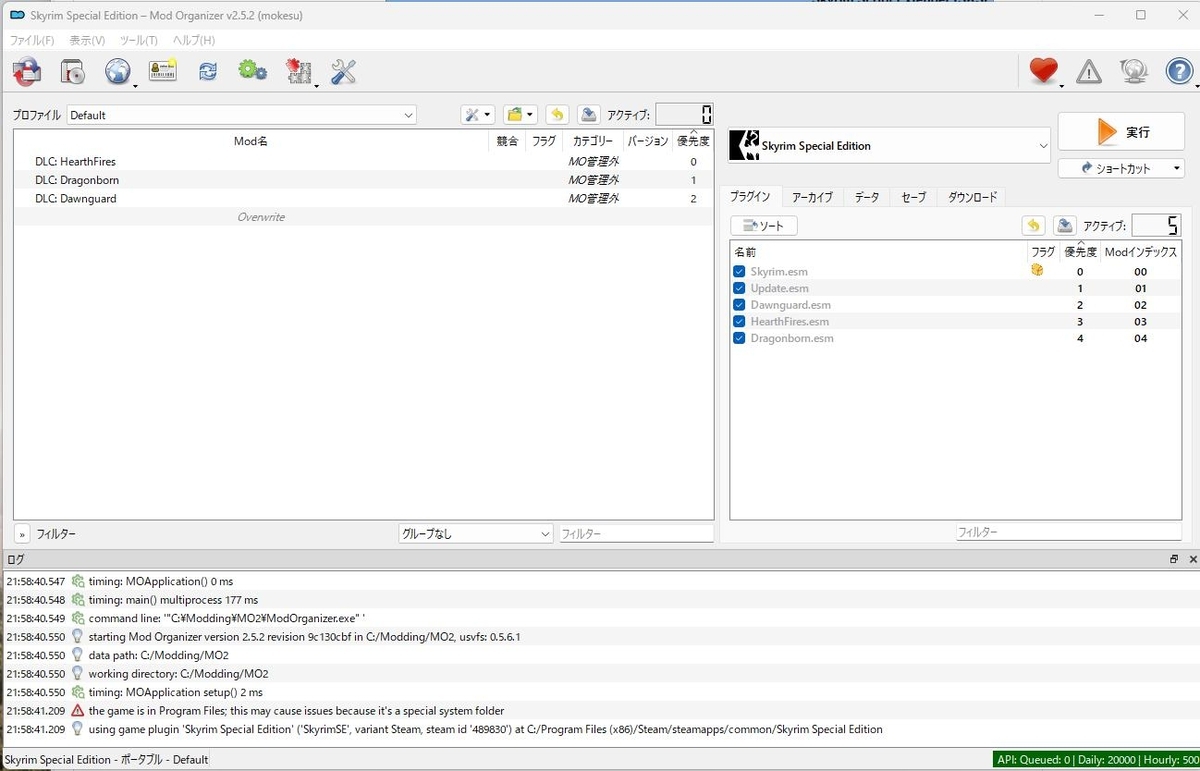This screenshot has width=1200, height=771.
Task: Click the globe Update check icon
Action: click(1134, 71)
